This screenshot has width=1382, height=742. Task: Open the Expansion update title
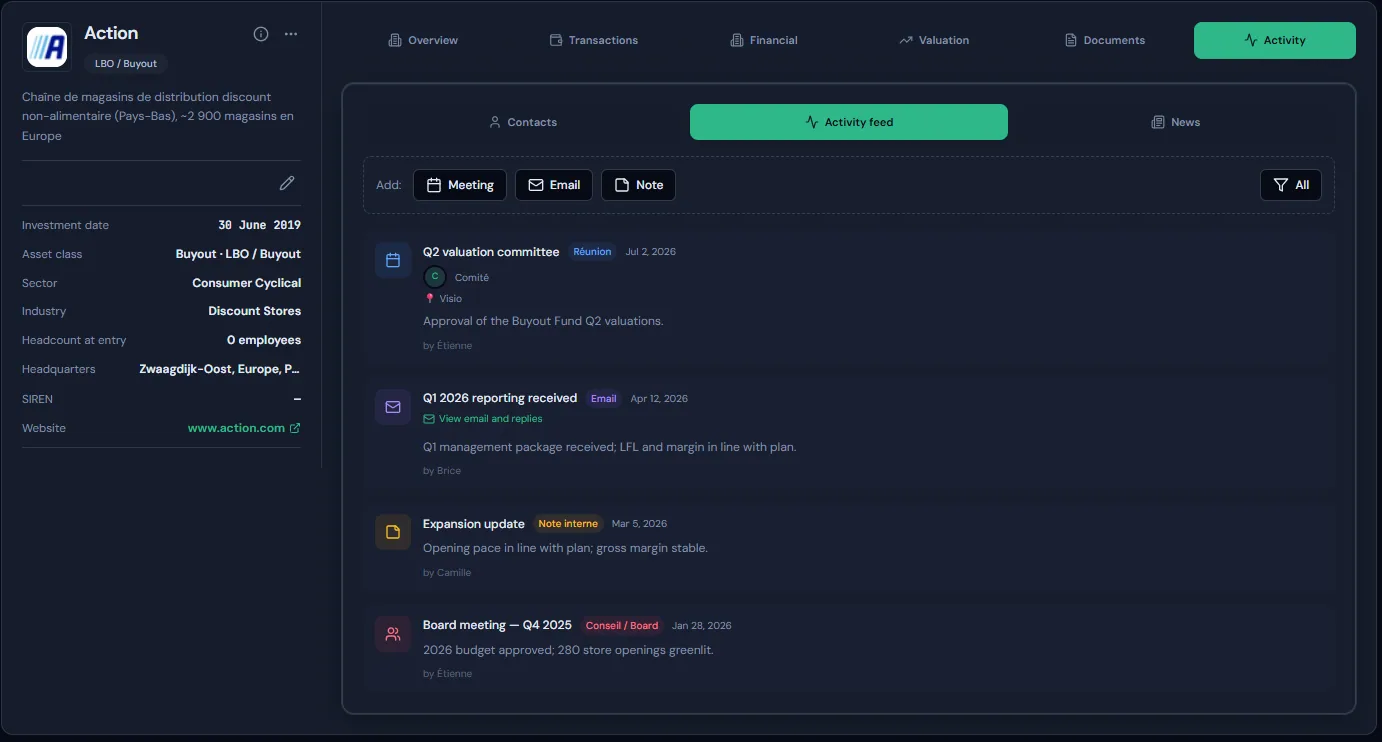[474, 524]
